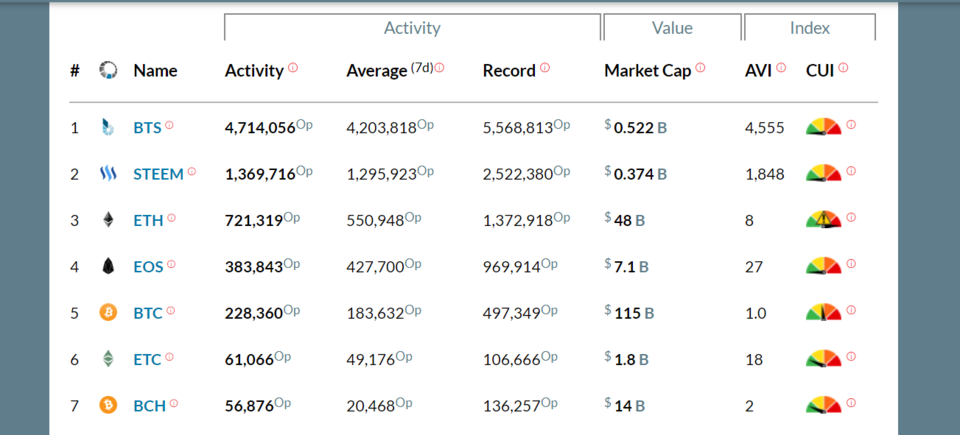Click the market cap value $7.1 B

(x=626, y=267)
